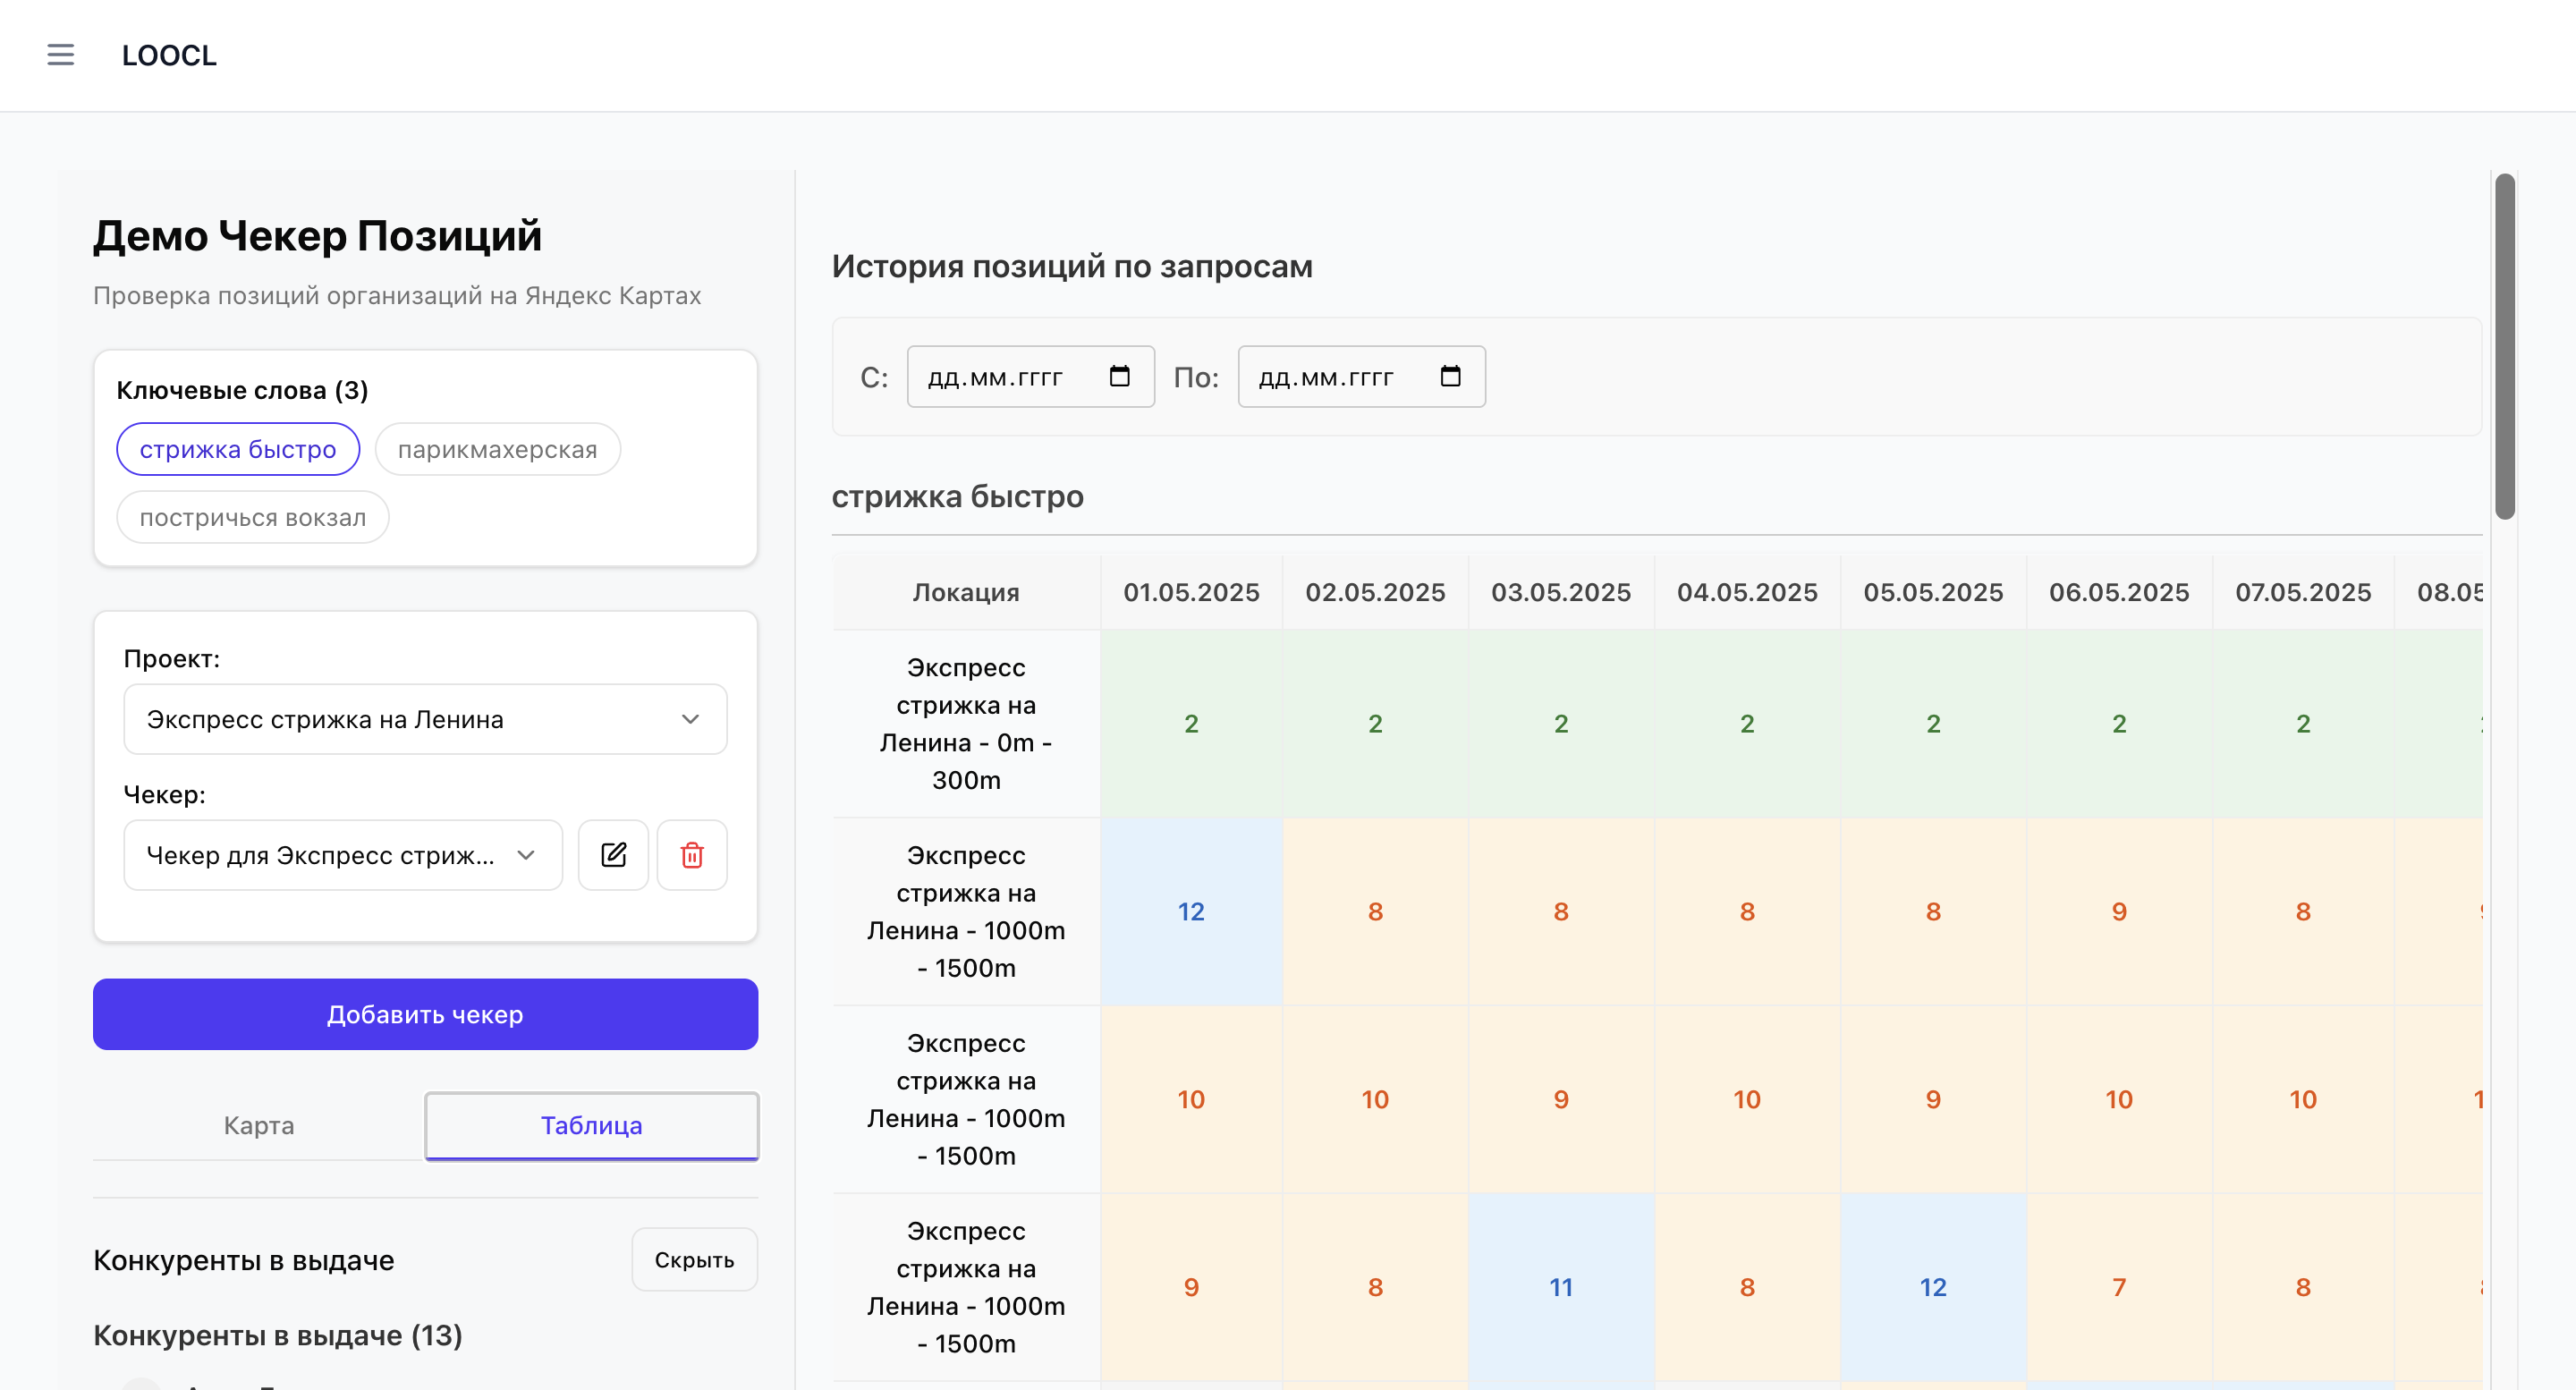This screenshot has height=1390, width=2576.
Task: Expand the project selector chevron
Action: pyautogui.click(x=689, y=719)
